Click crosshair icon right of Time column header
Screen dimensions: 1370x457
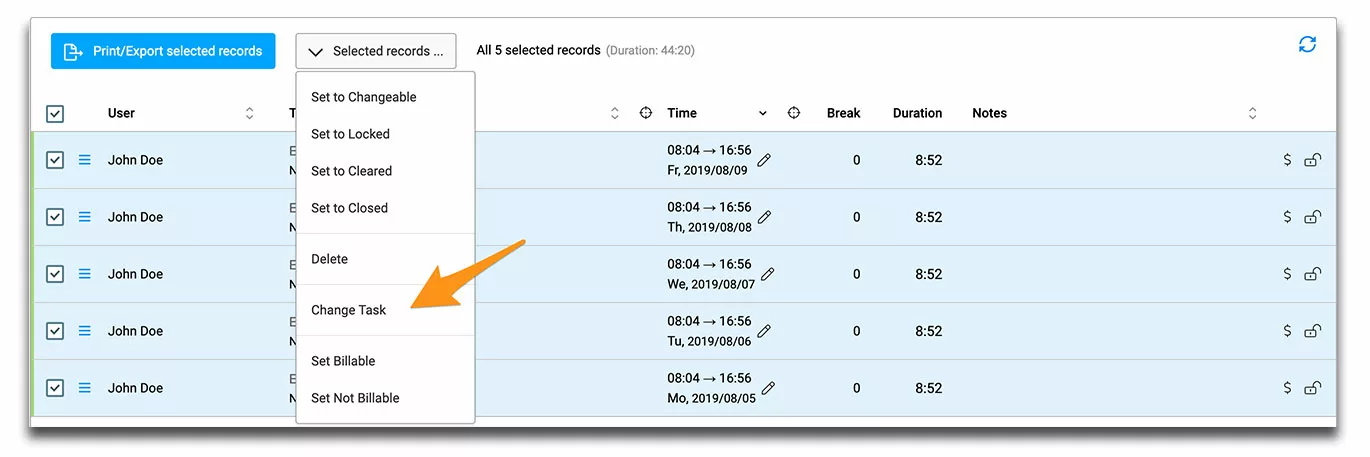(794, 113)
